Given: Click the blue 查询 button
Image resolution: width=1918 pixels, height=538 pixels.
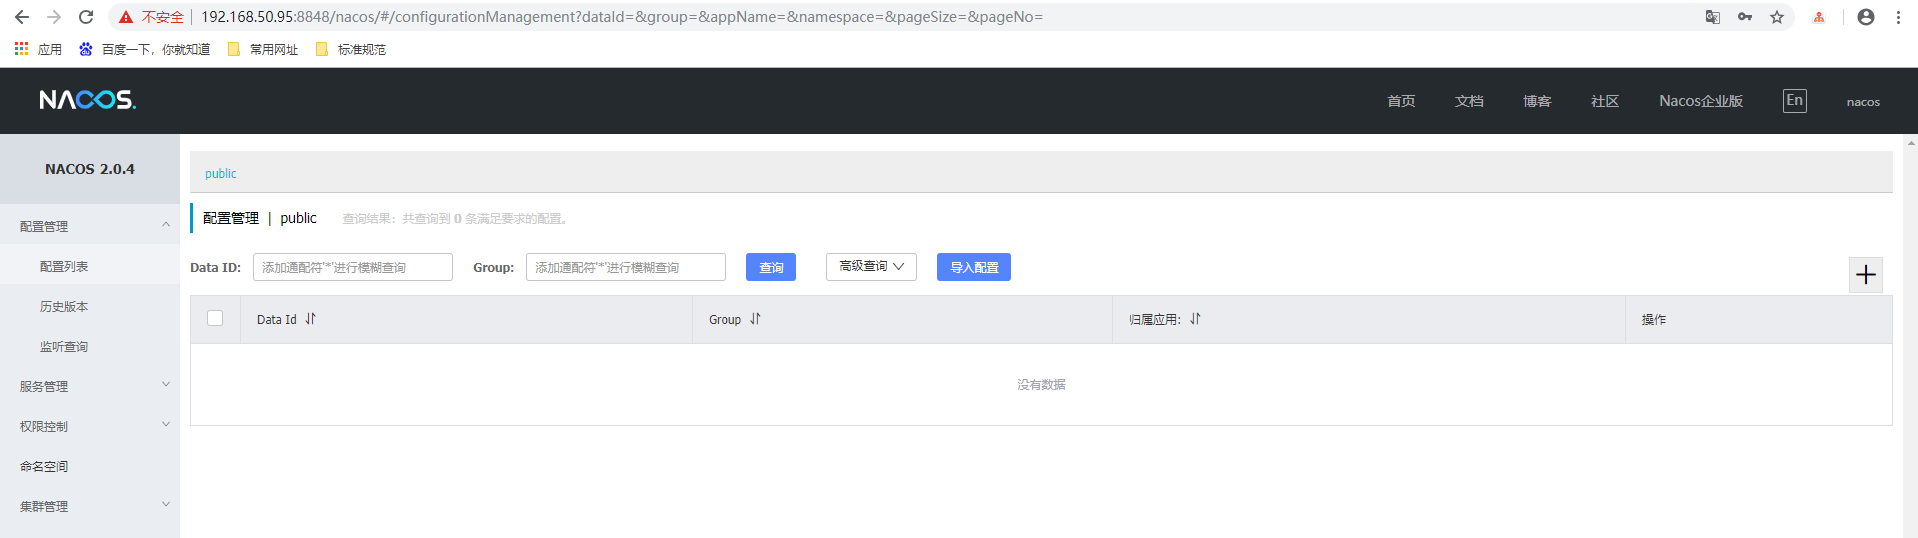Looking at the screenshot, I should pyautogui.click(x=771, y=267).
